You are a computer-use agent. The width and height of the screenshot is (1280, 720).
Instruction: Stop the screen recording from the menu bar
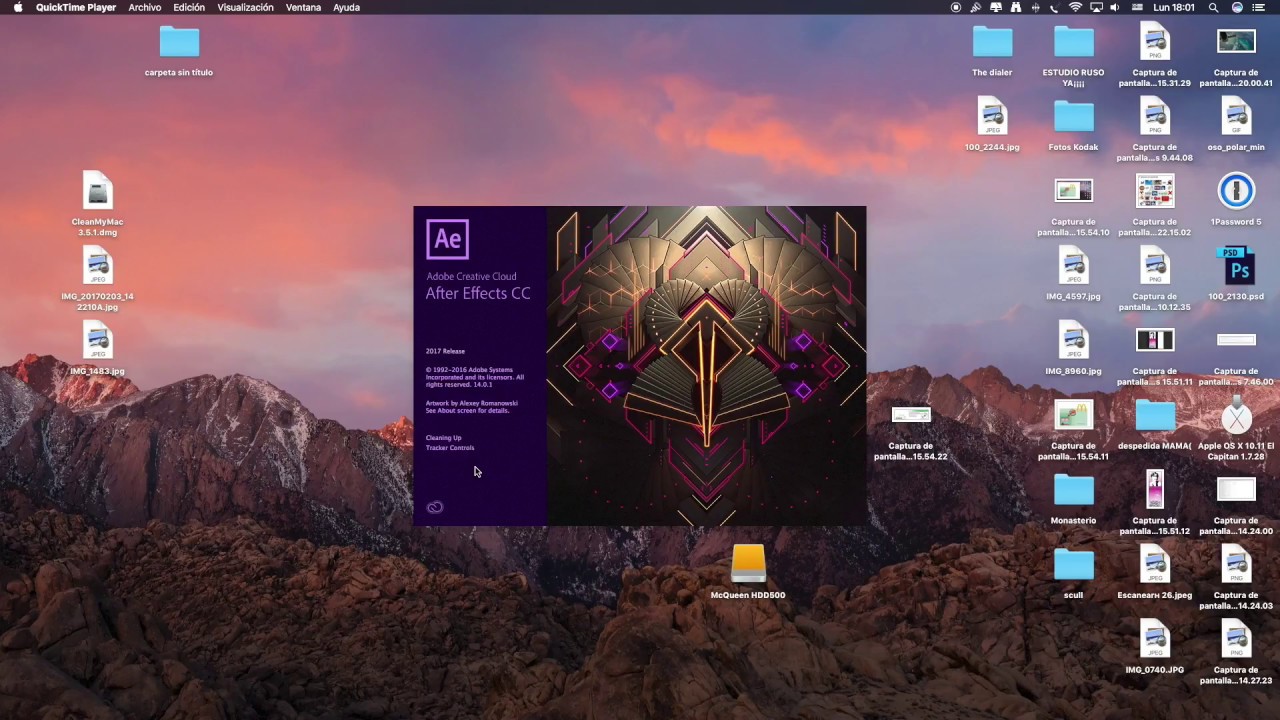coord(956,7)
